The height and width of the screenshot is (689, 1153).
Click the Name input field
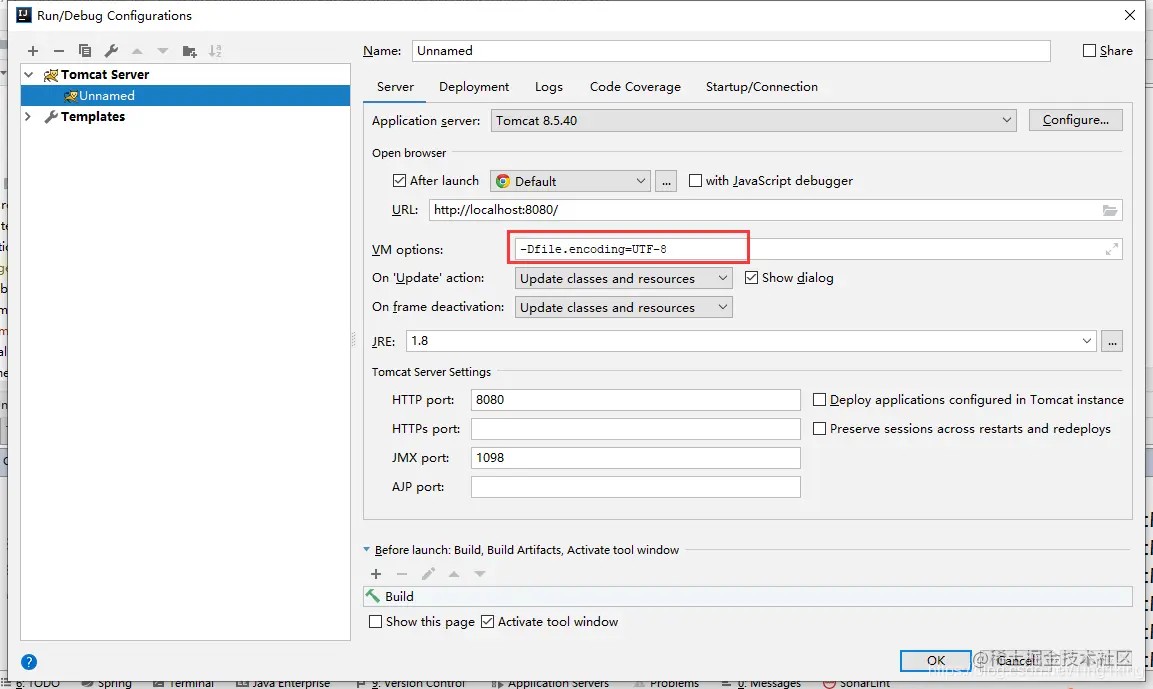point(731,51)
